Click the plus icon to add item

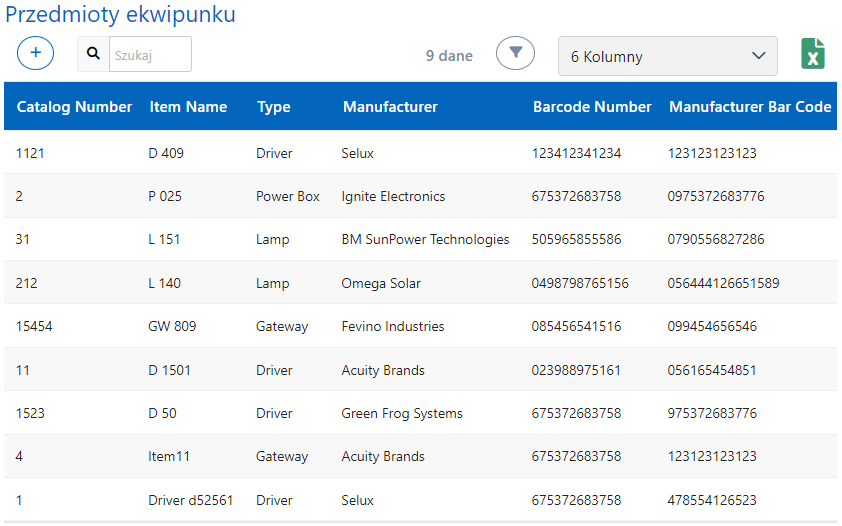[x=35, y=53]
